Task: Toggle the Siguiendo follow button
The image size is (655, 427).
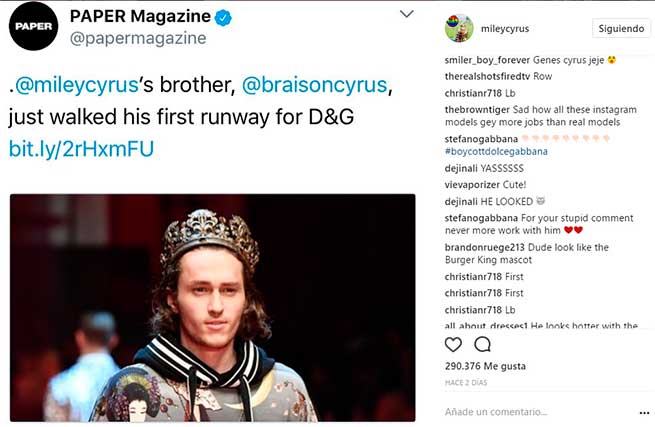Action: point(621,28)
